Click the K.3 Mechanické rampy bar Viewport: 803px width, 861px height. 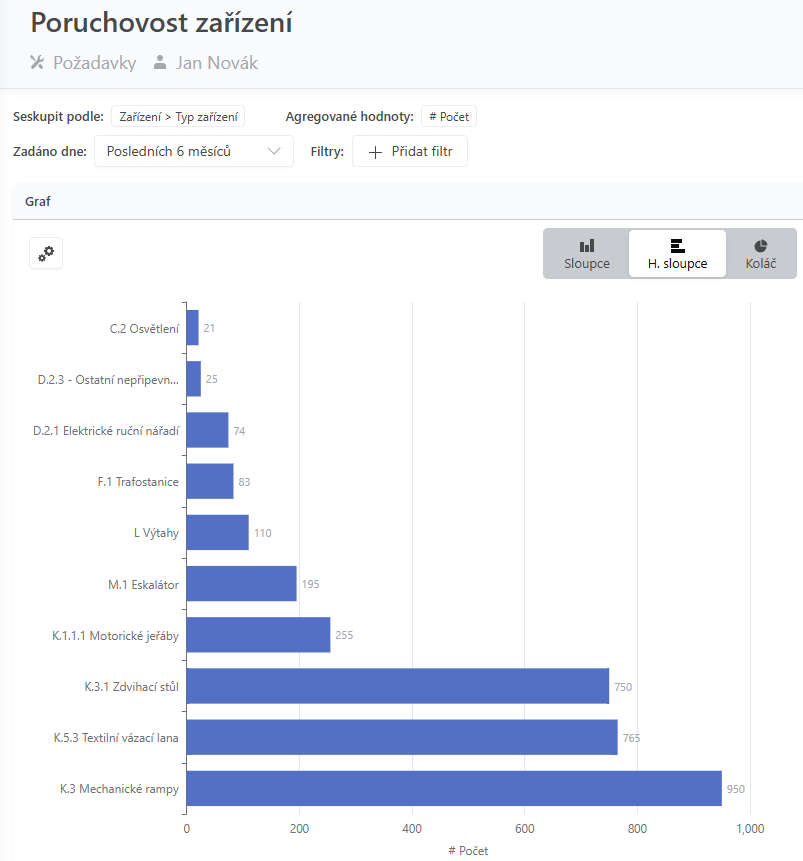click(454, 789)
